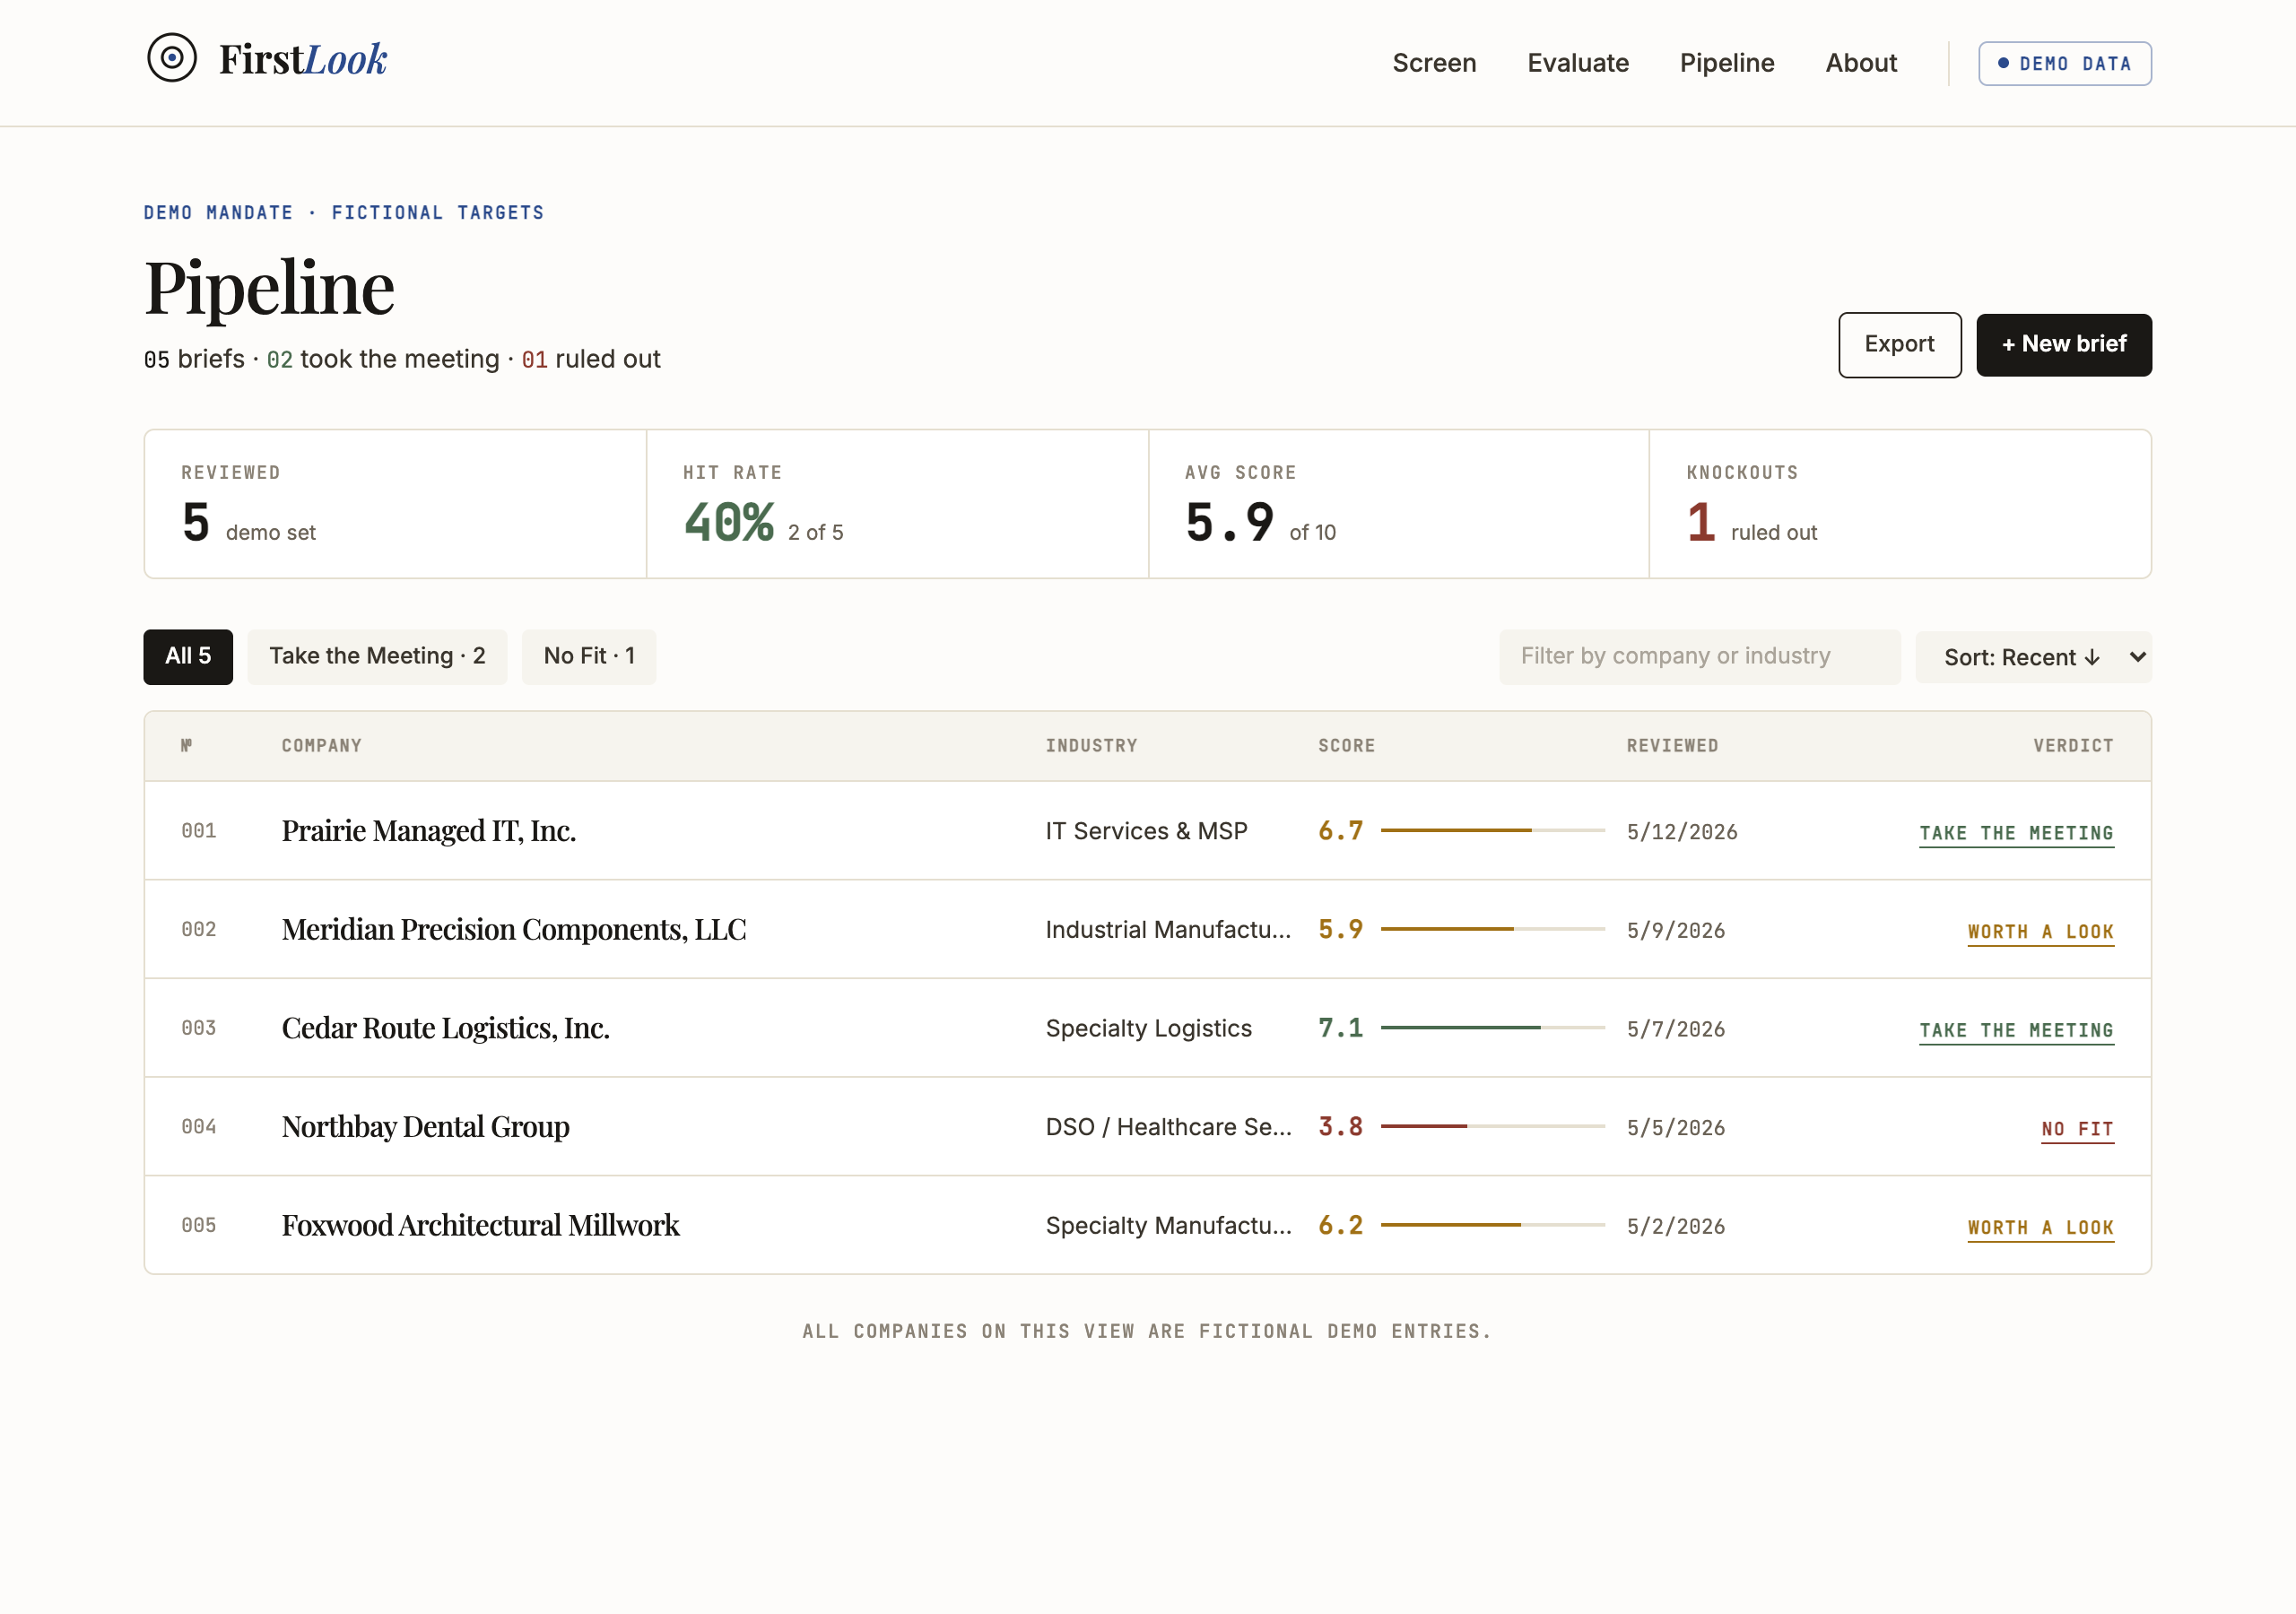Click the IT Services & MSP industry cell
Viewport: 2296px width, 1614px height.
pos(1146,831)
